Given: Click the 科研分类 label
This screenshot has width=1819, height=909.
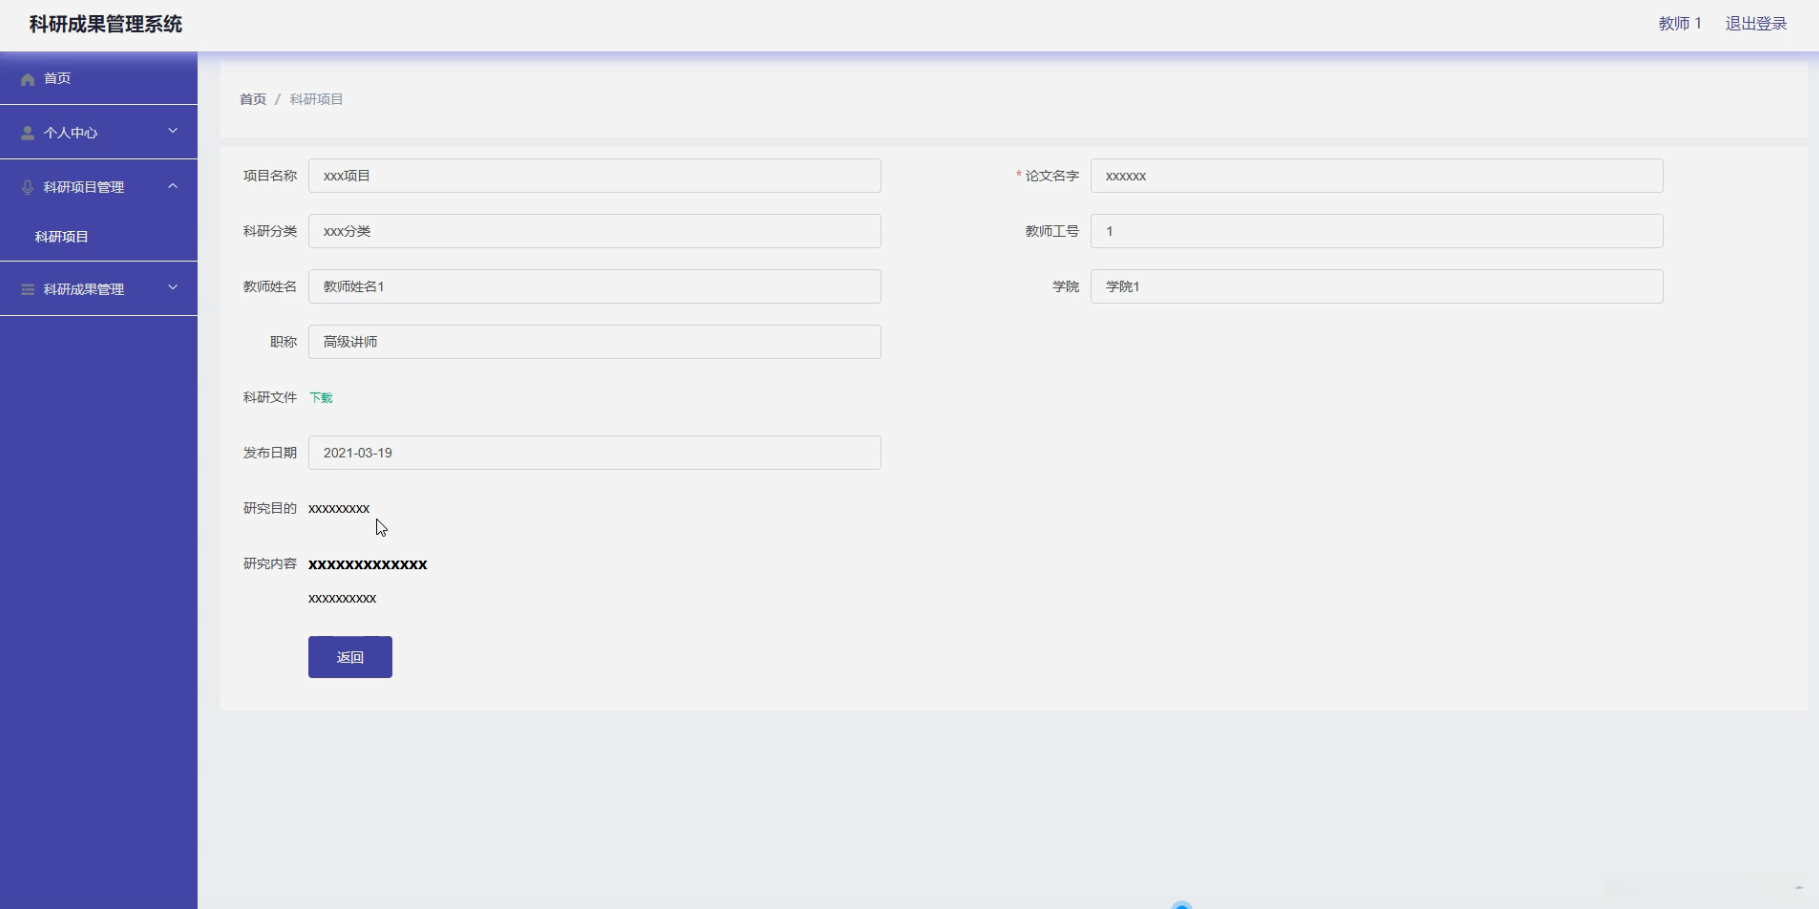Looking at the screenshot, I should (x=270, y=231).
